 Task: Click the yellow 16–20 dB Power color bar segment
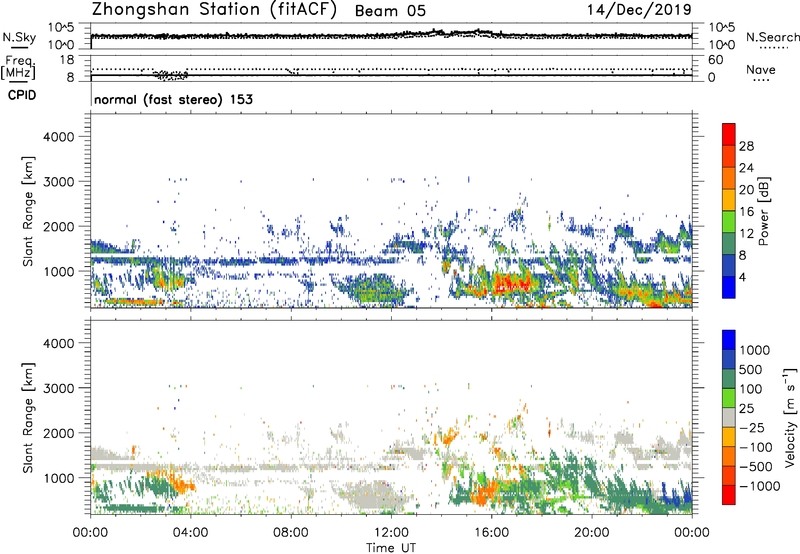coord(729,199)
